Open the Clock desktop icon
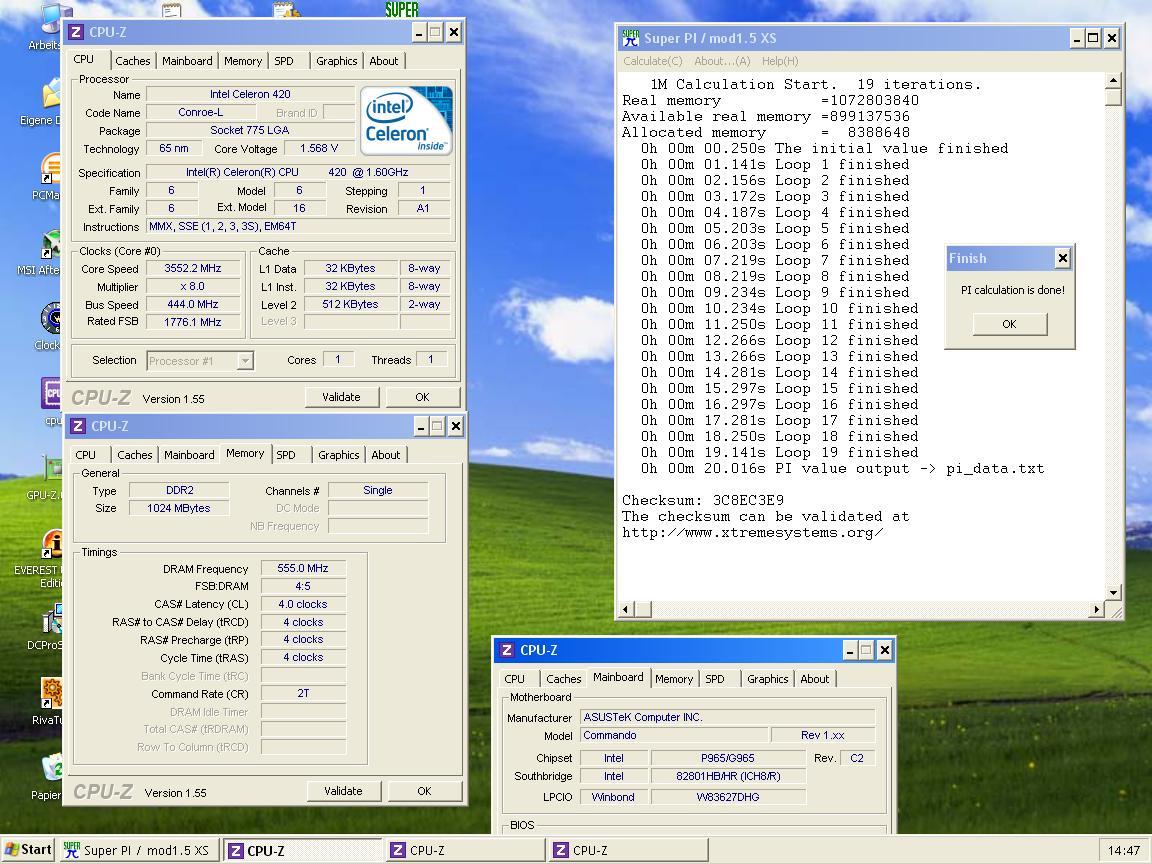This screenshot has width=1152, height=864. coord(51,320)
